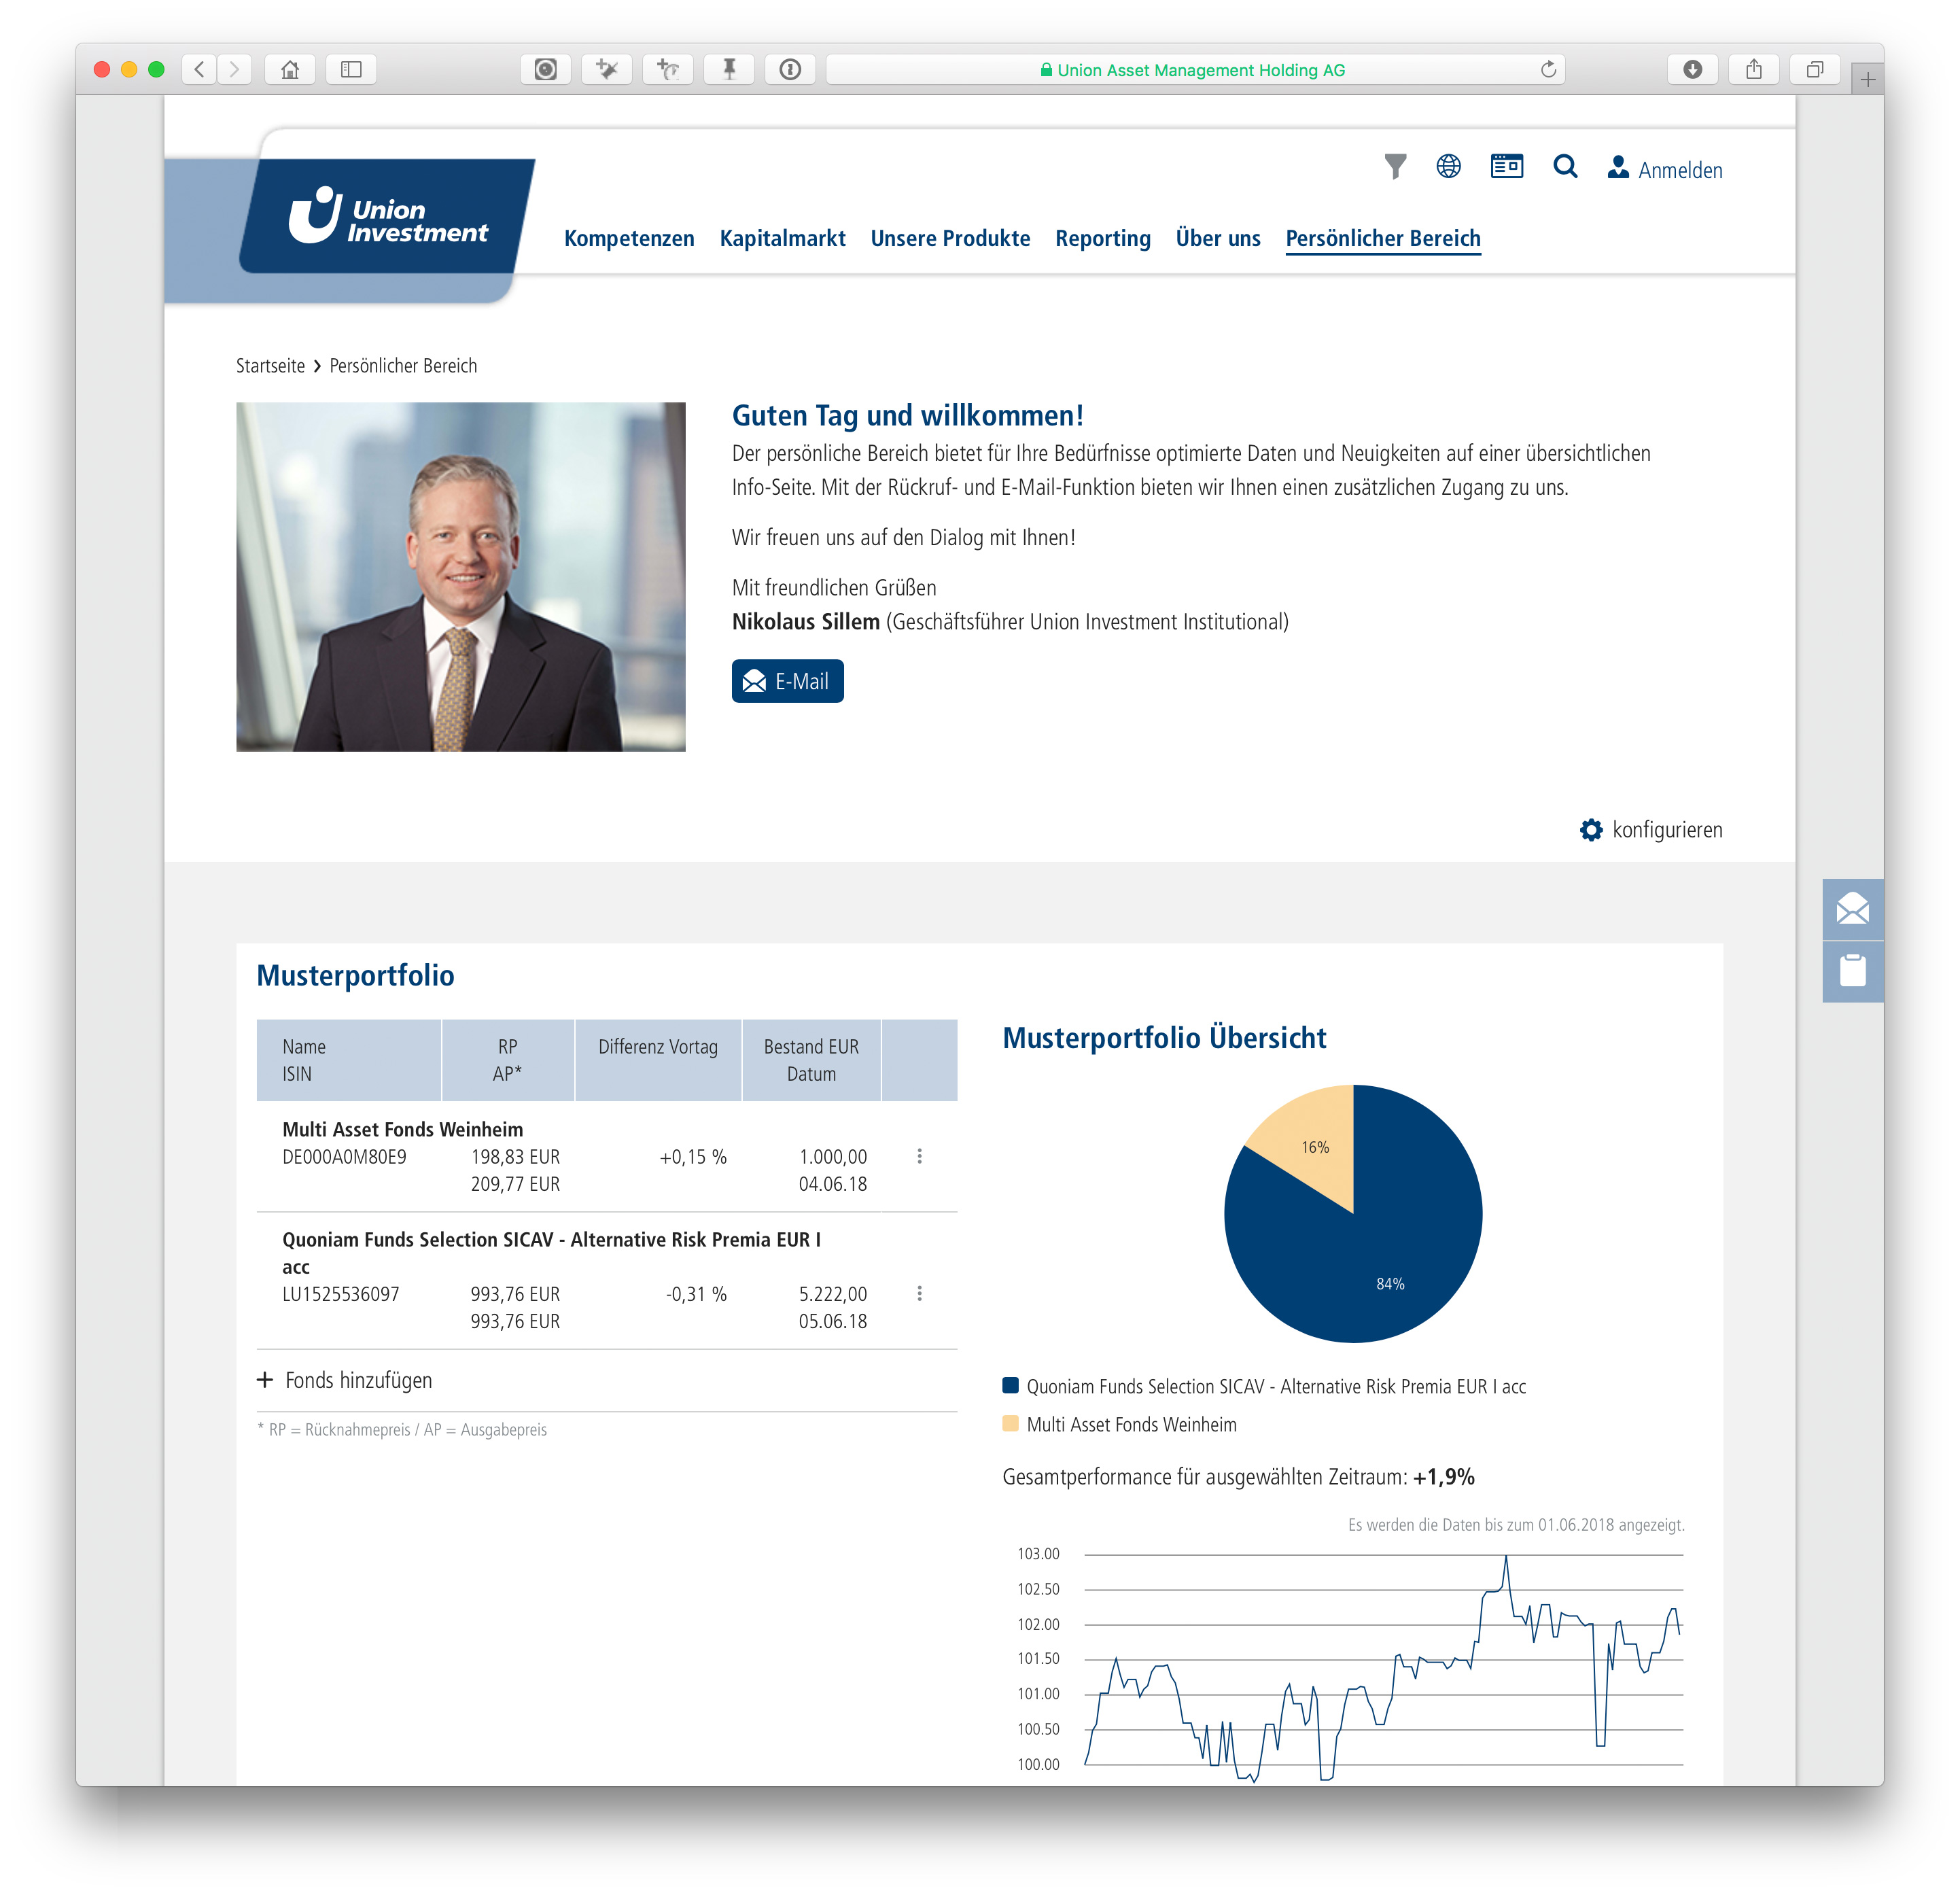Click the 5.222,00 holdings value

tap(832, 1294)
